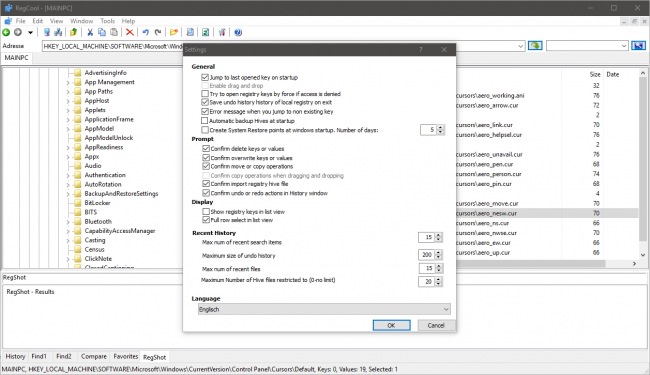Click the RegCool app icon in title bar
The height and width of the screenshot is (375, 650).
[x=8, y=8]
